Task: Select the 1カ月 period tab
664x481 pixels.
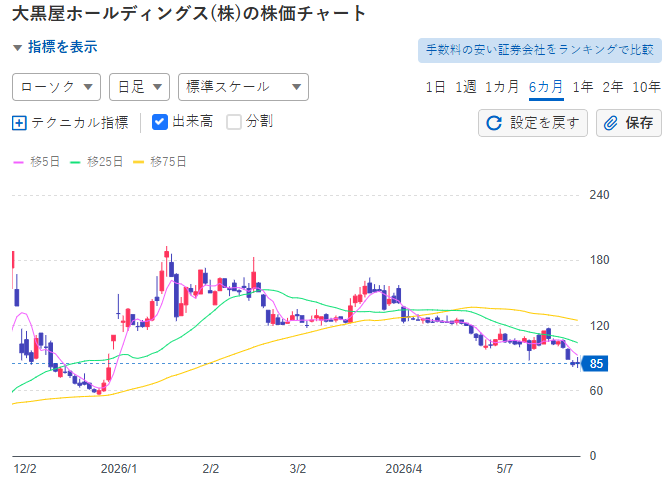Action: [502, 87]
